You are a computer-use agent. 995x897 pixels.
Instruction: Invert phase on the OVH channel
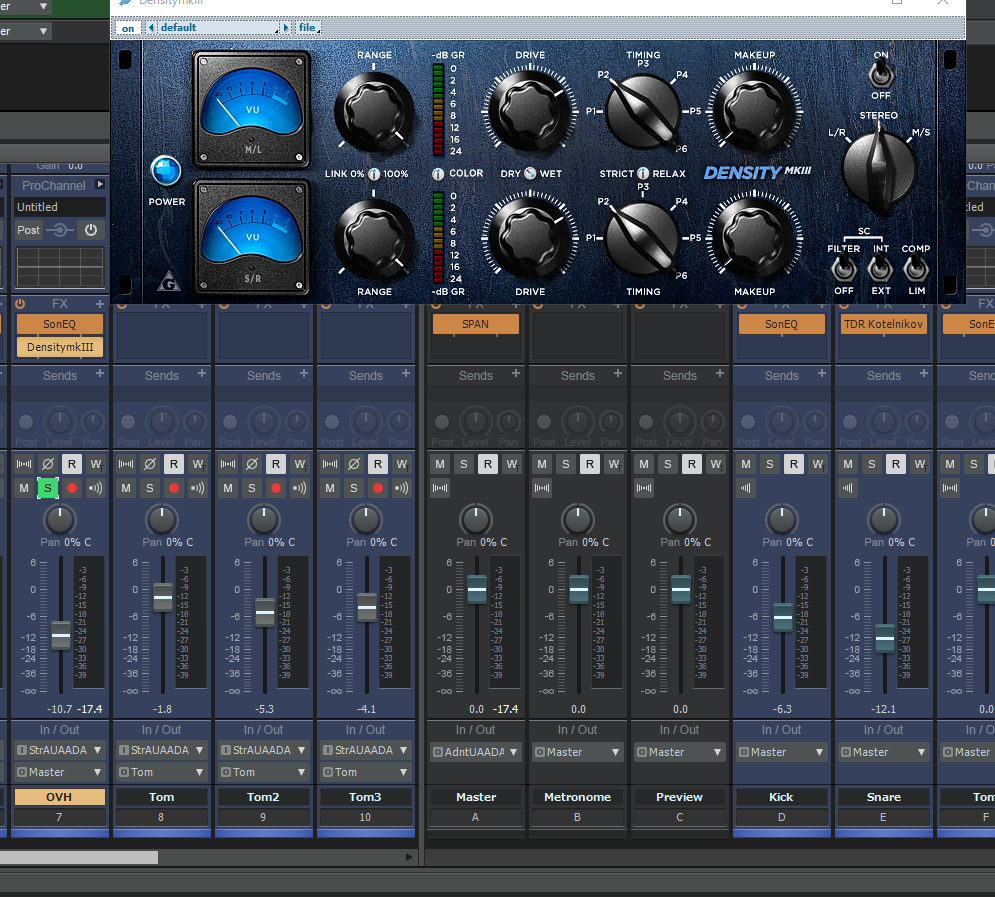(47, 464)
